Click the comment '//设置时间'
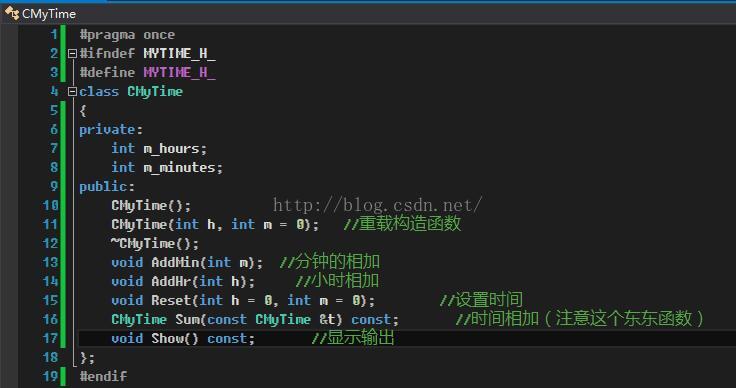Image resolution: width=736 pixels, height=388 pixels. tap(481, 300)
